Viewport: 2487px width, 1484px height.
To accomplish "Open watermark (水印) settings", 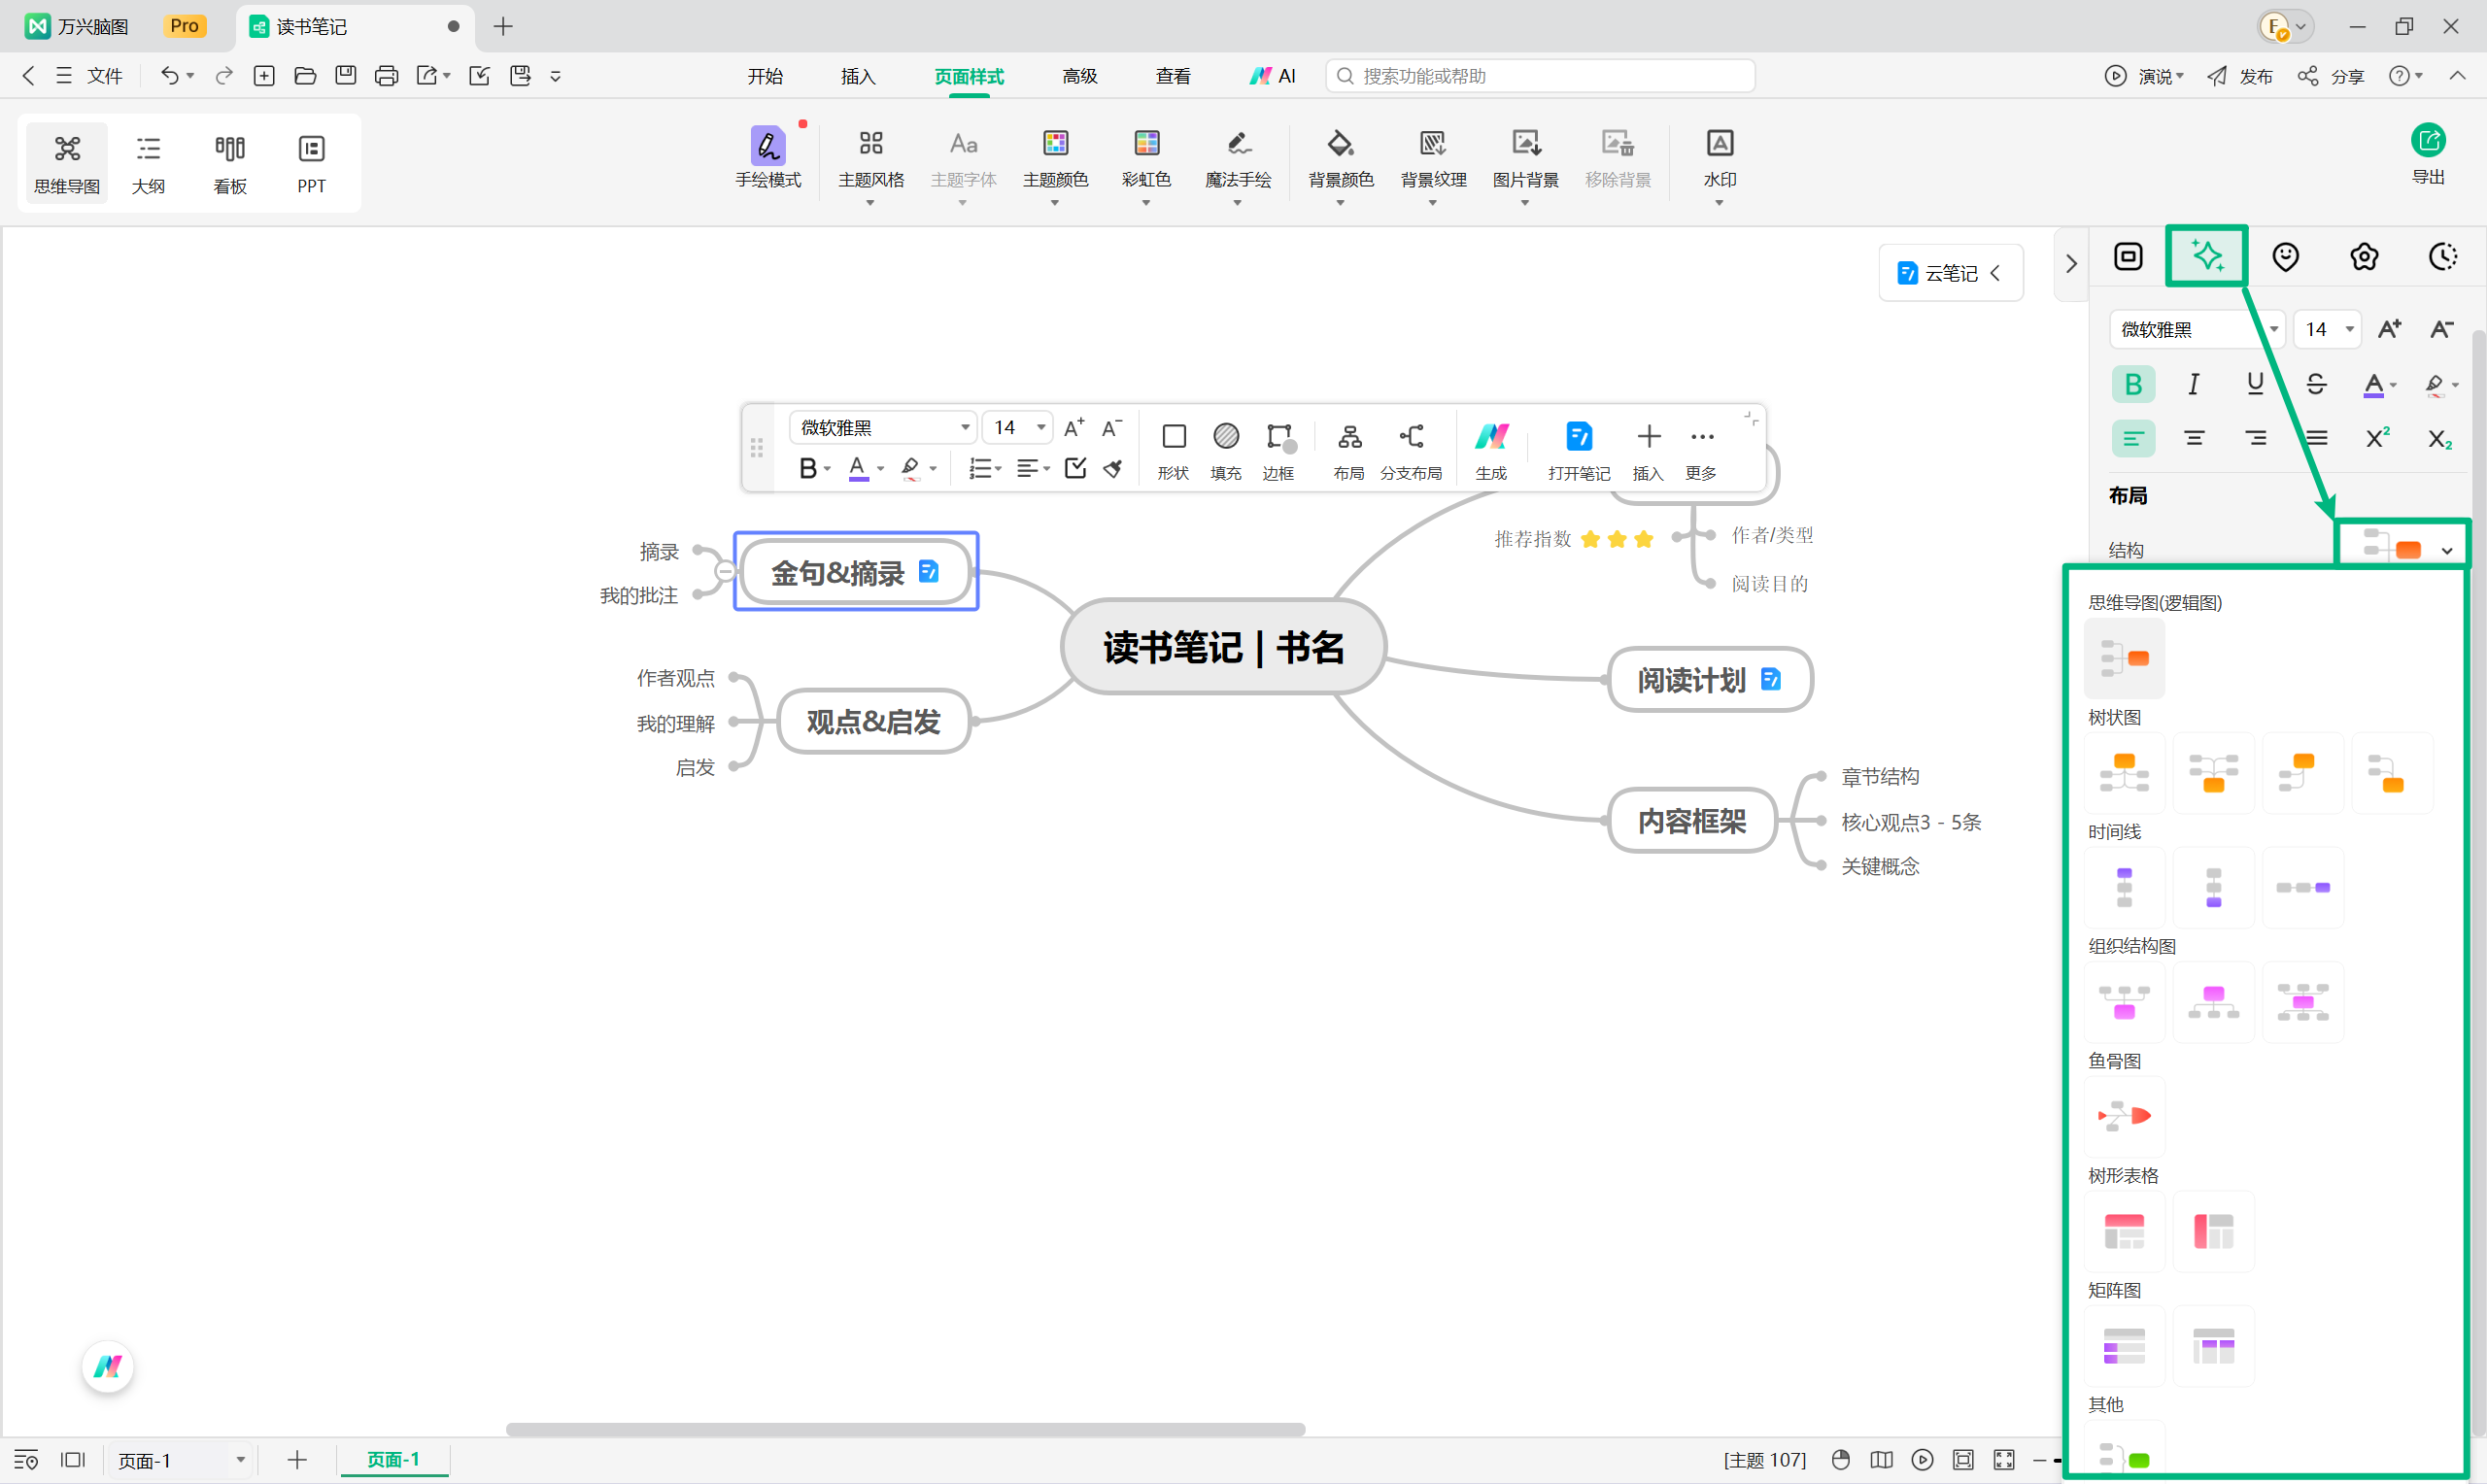I will pyautogui.click(x=1719, y=164).
